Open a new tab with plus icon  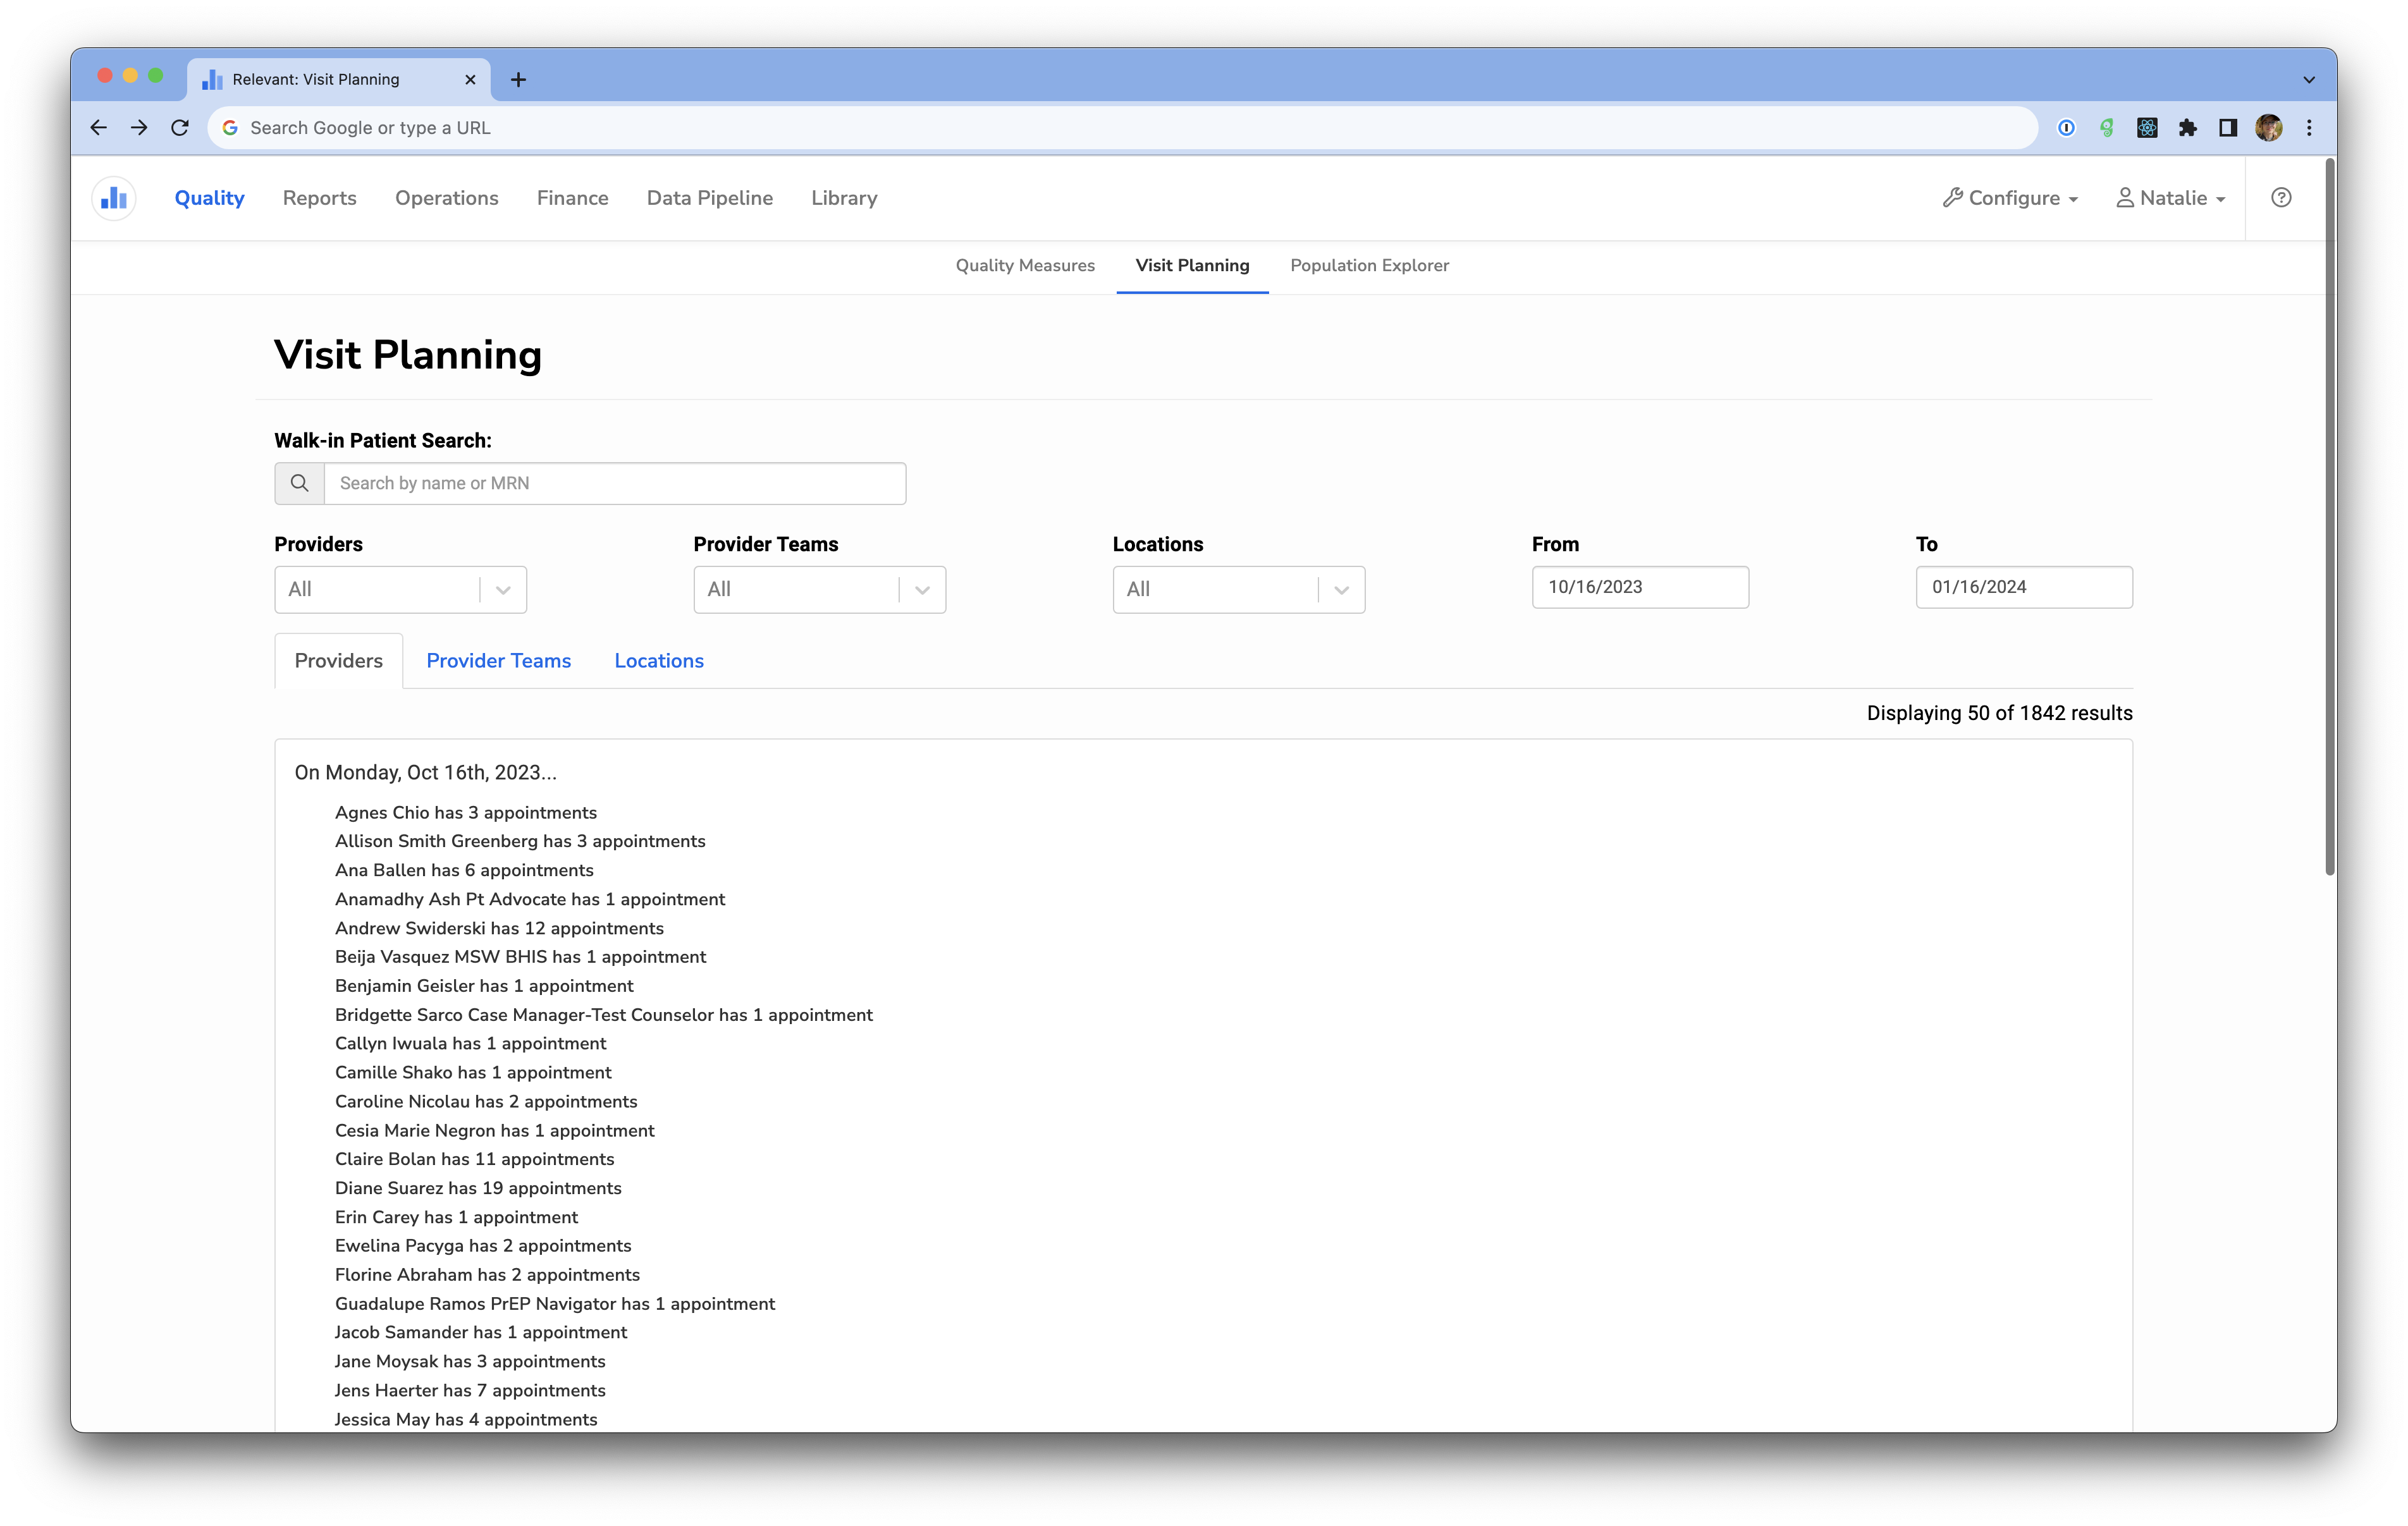(x=518, y=80)
